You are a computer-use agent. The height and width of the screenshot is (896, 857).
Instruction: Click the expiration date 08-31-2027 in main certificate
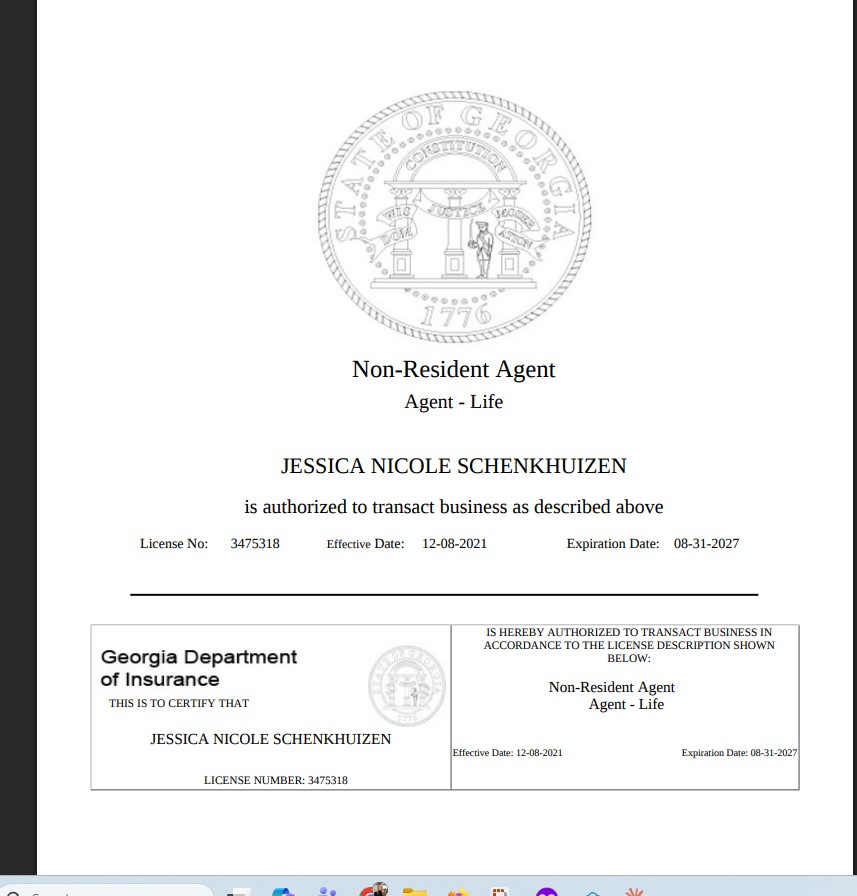pos(706,543)
